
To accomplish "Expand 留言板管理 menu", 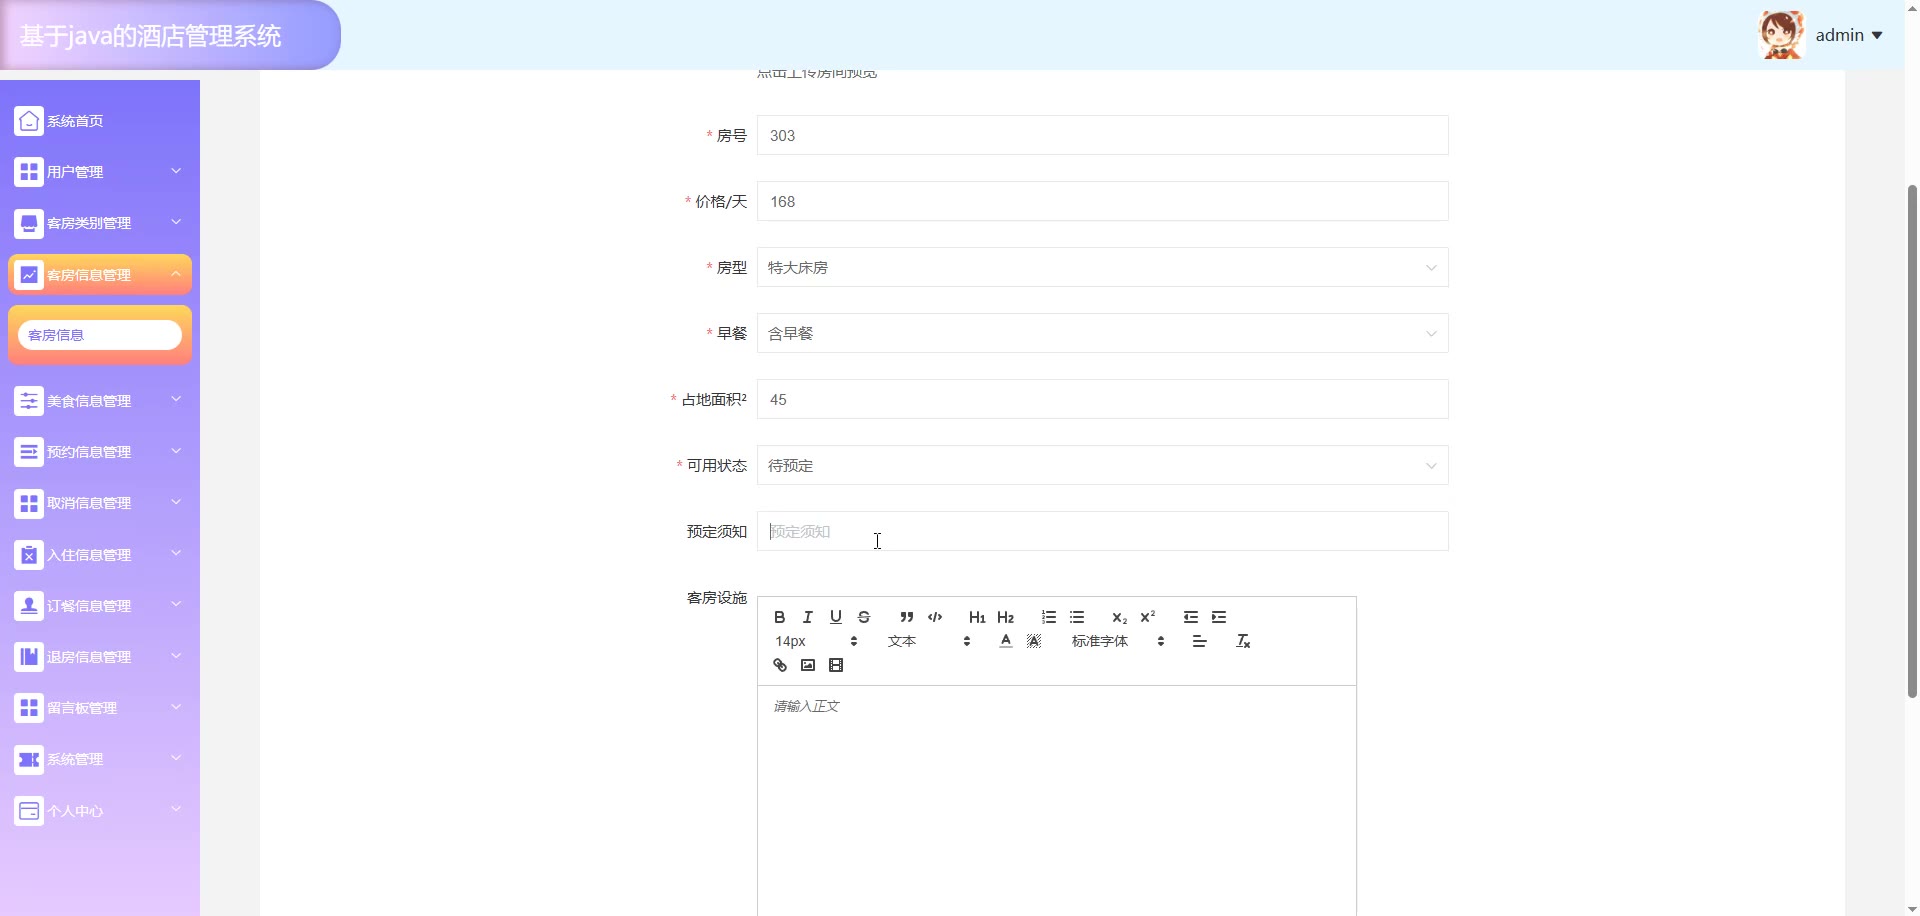I will (x=100, y=708).
